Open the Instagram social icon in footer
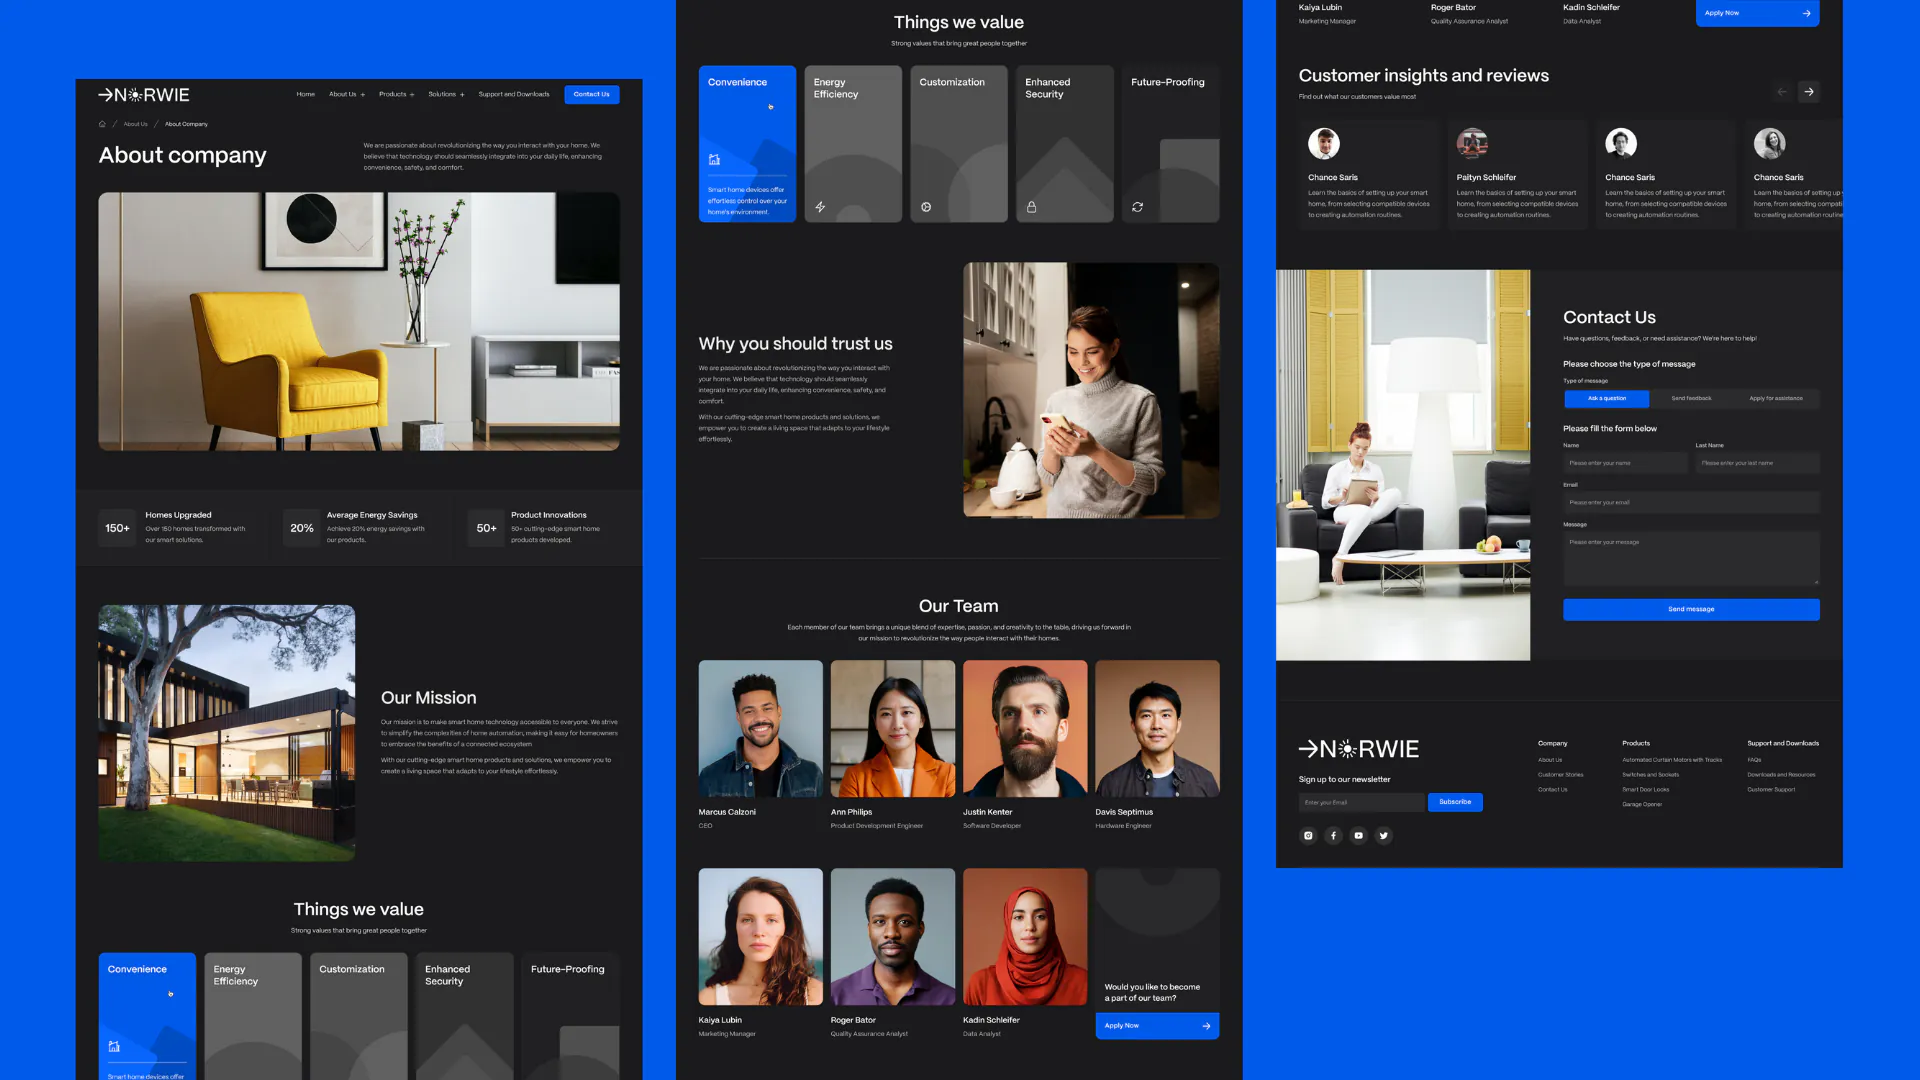This screenshot has width=1920, height=1080. pyautogui.click(x=1308, y=835)
